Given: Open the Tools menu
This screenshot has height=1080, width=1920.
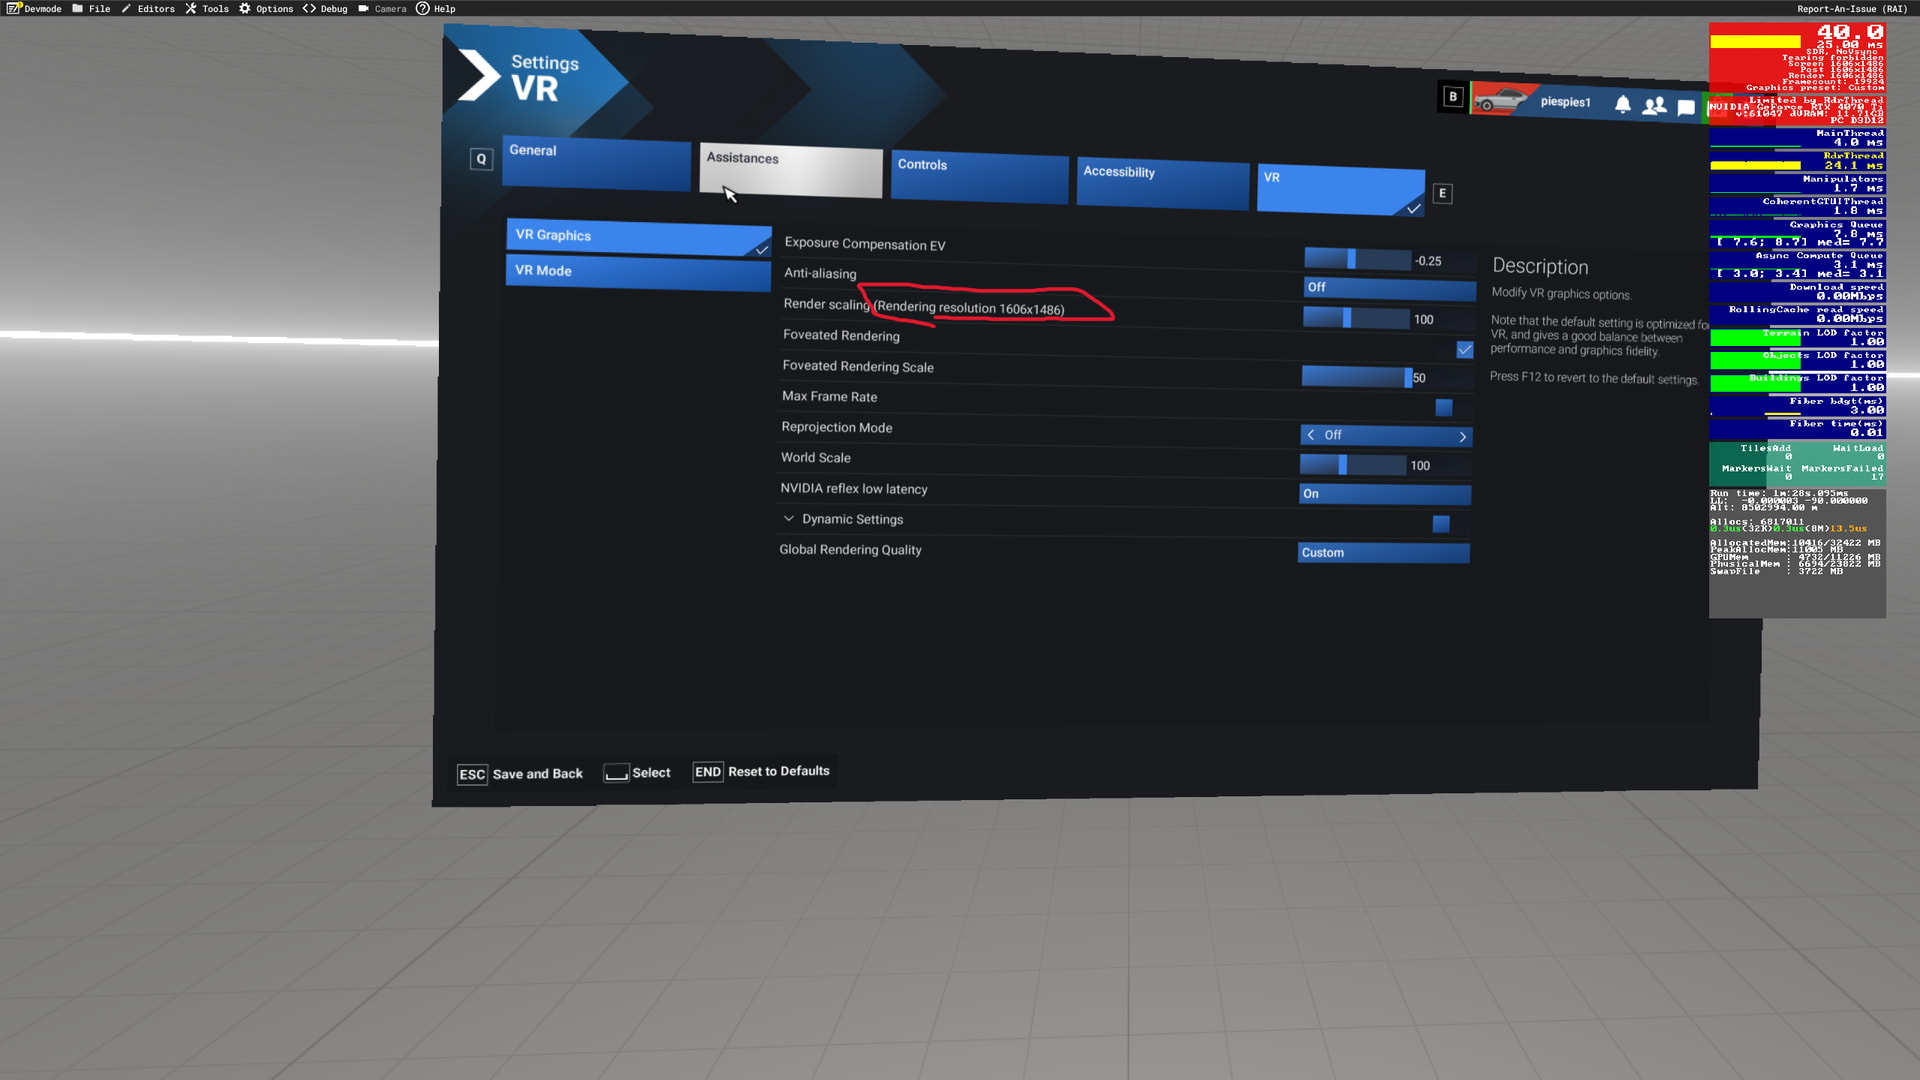Looking at the screenshot, I should point(207,8).
